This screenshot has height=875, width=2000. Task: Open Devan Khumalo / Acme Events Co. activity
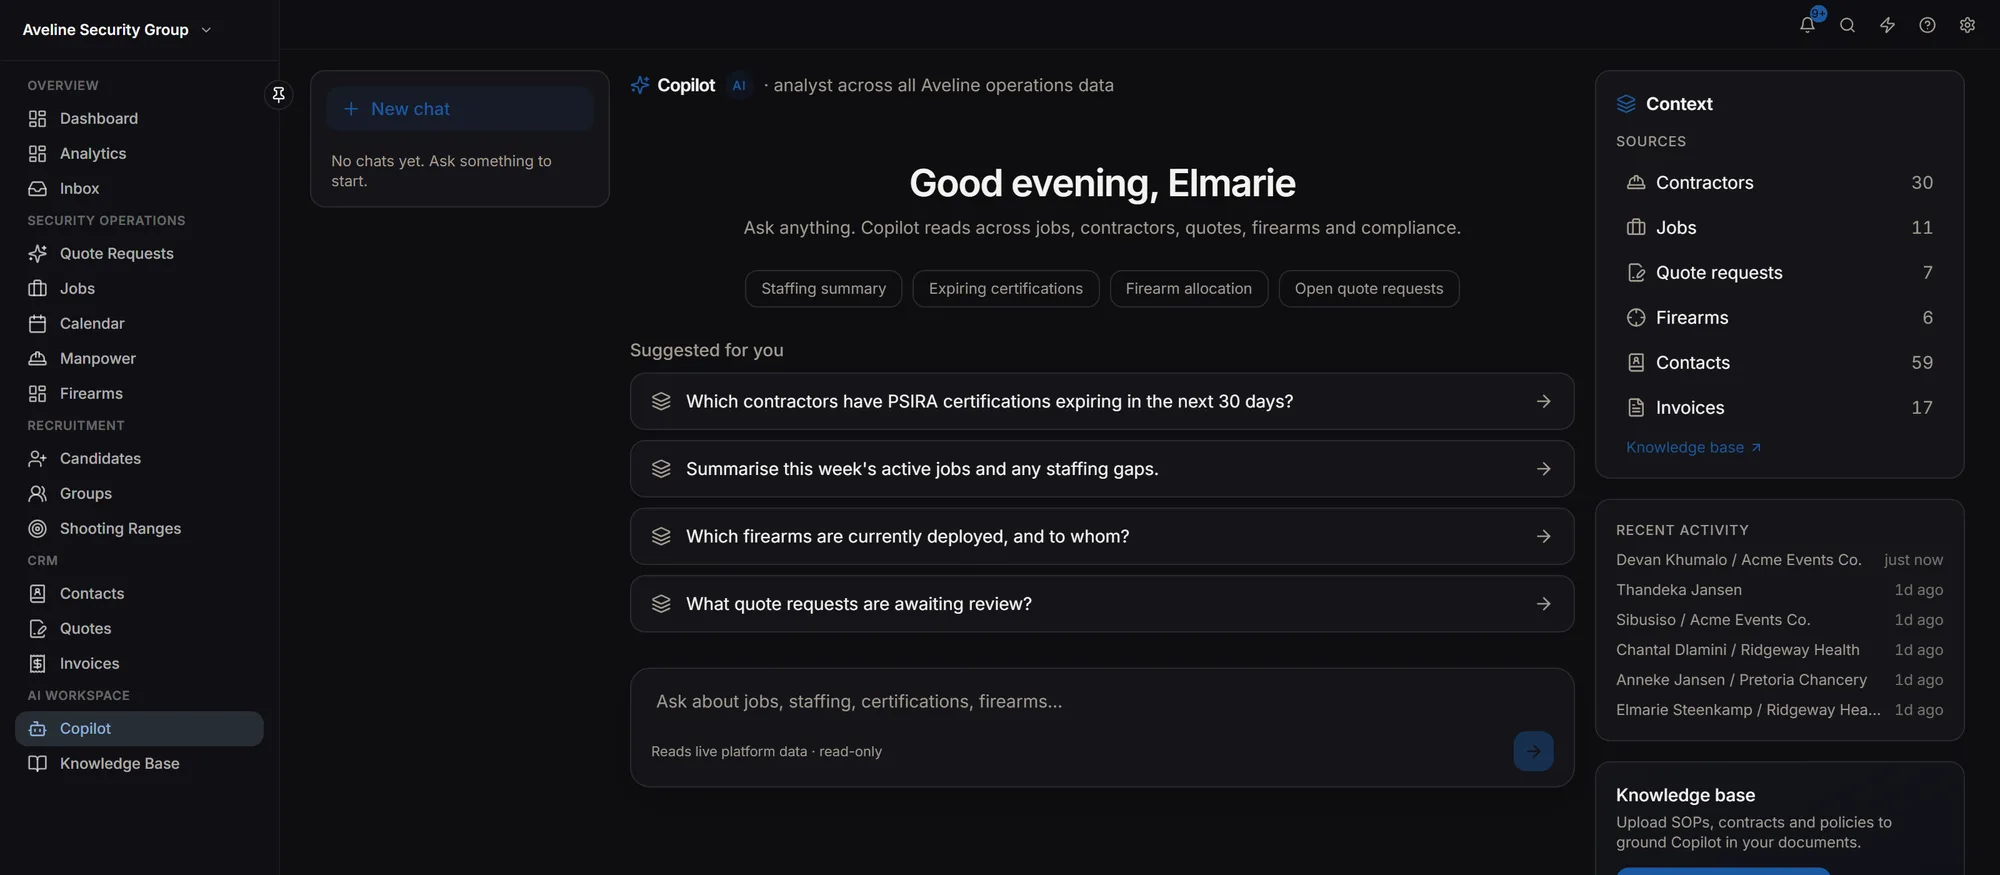(1779, 560)
